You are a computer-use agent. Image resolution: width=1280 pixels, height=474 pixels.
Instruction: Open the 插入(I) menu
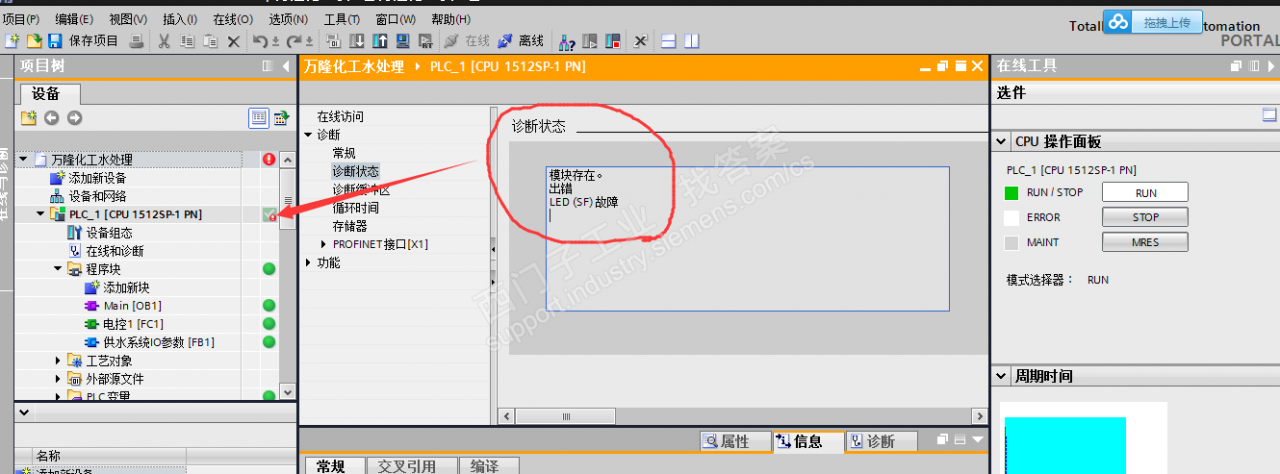pyautogui.click(x=180, y=19)
